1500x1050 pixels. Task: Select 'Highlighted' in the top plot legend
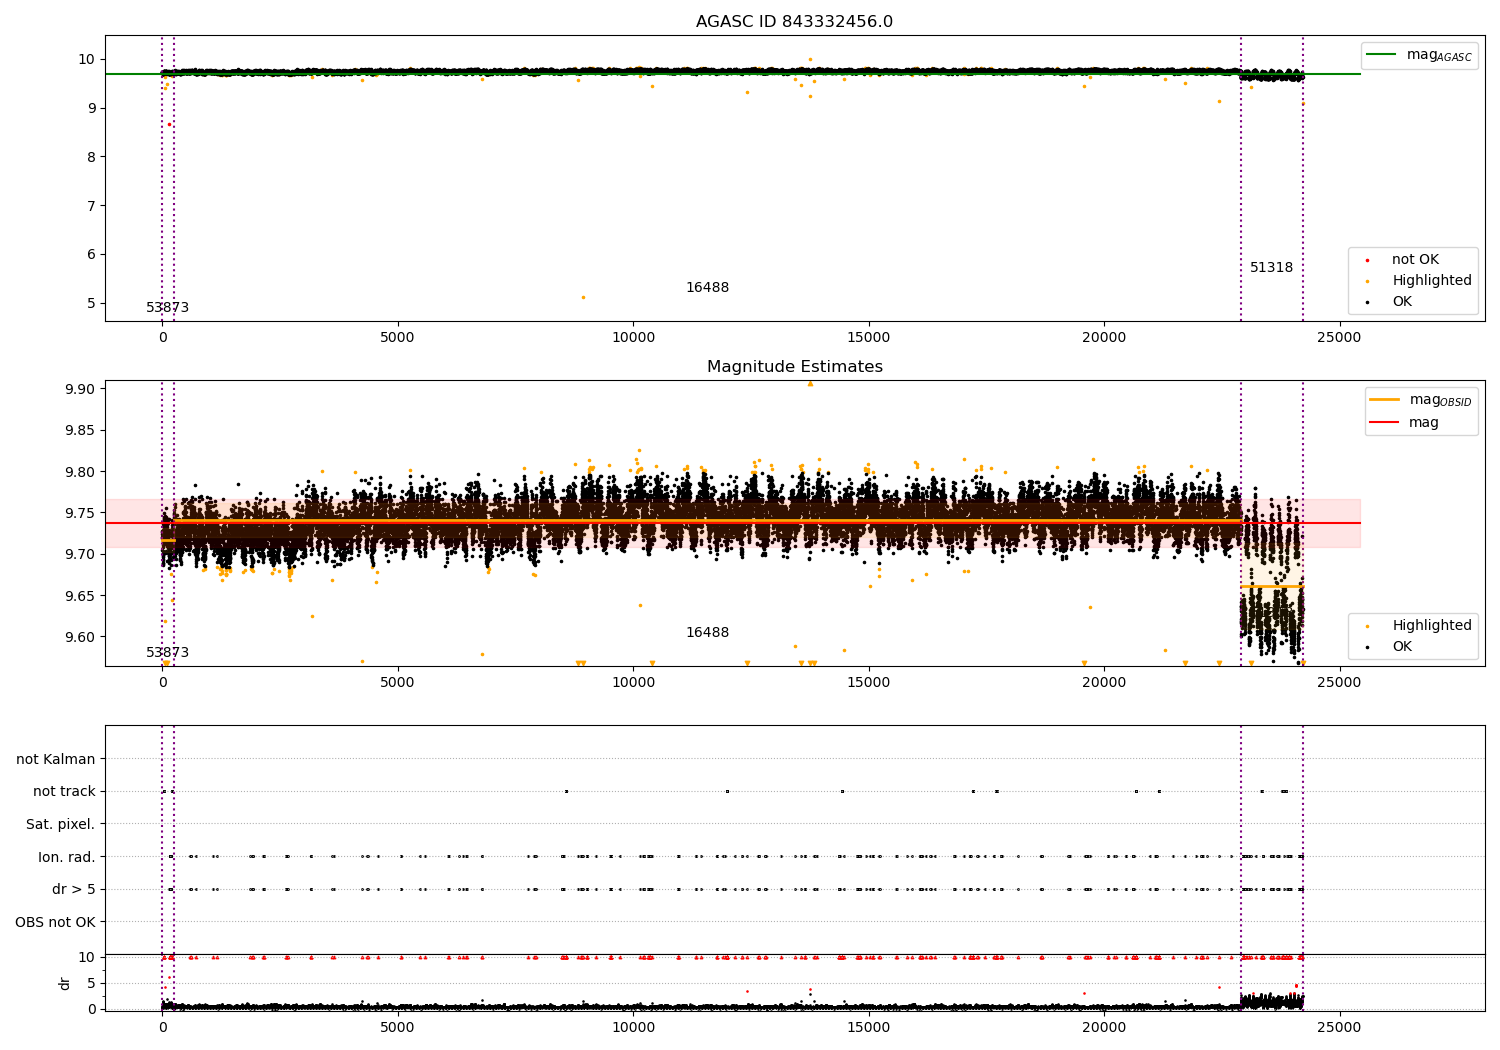point(1432,281)
